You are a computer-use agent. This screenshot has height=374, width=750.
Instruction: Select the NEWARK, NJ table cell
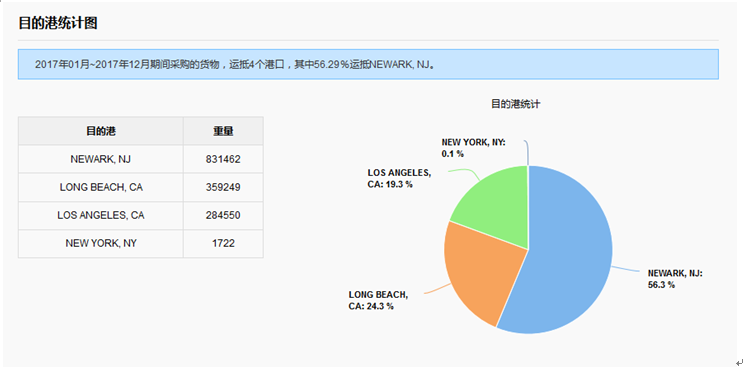click(x=101, y=159)
